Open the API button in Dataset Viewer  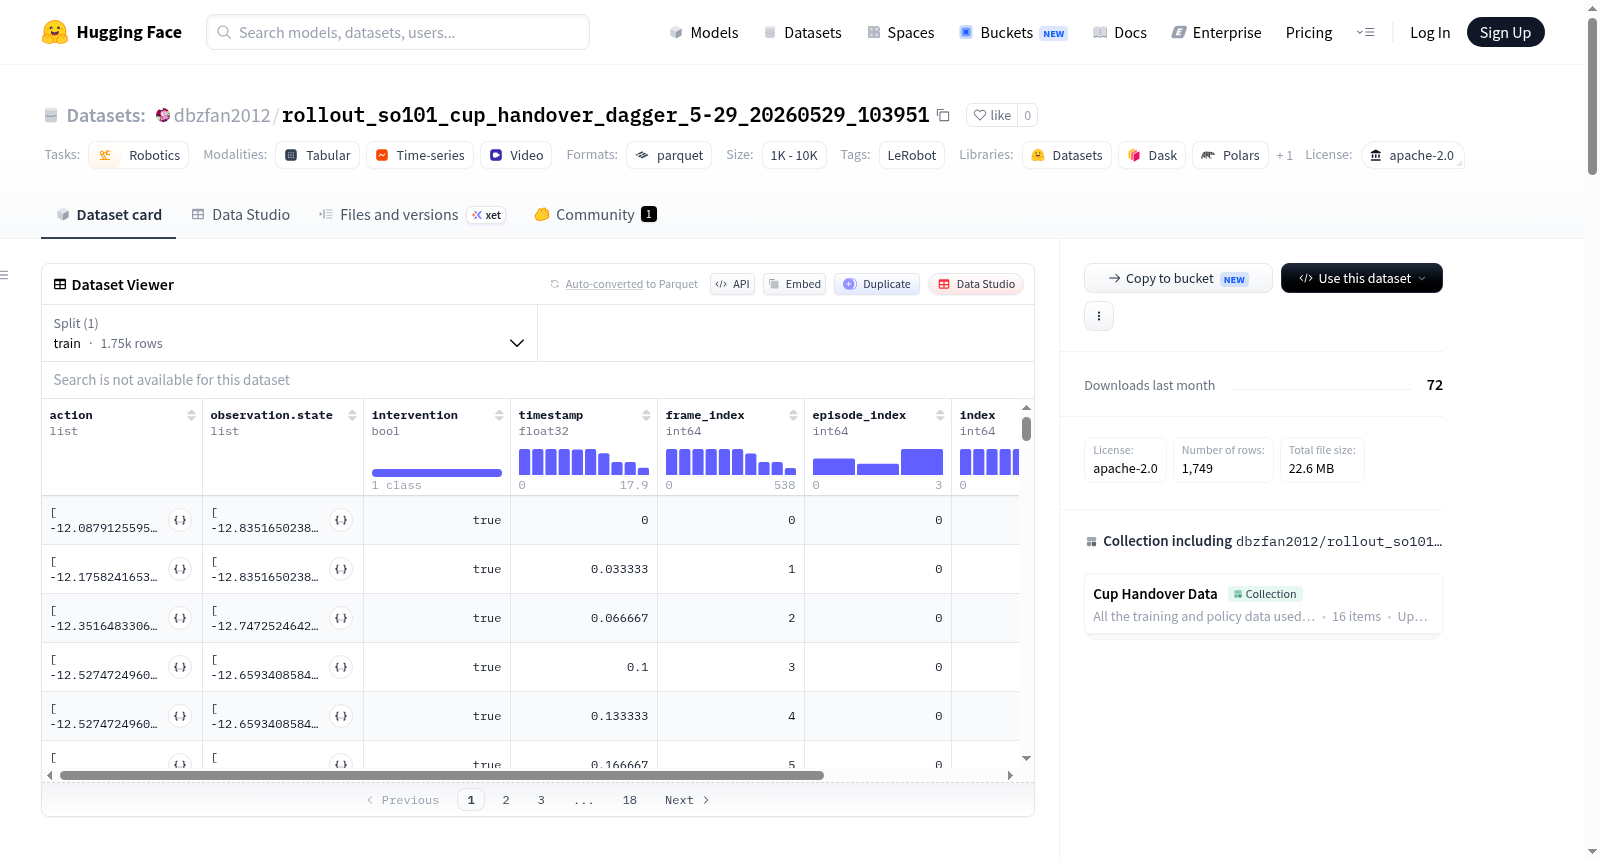[732, 284]
